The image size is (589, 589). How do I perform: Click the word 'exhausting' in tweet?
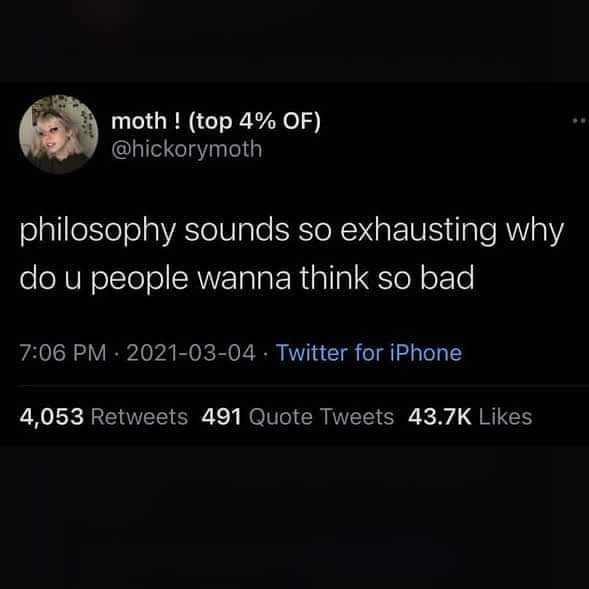418,232
